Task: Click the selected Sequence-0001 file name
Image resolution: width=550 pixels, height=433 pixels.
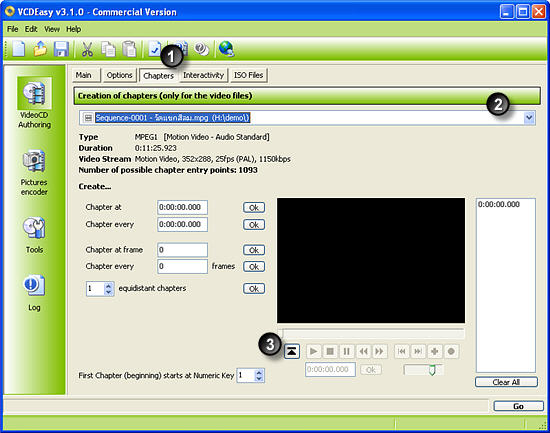Action: [x=173, y=118]
